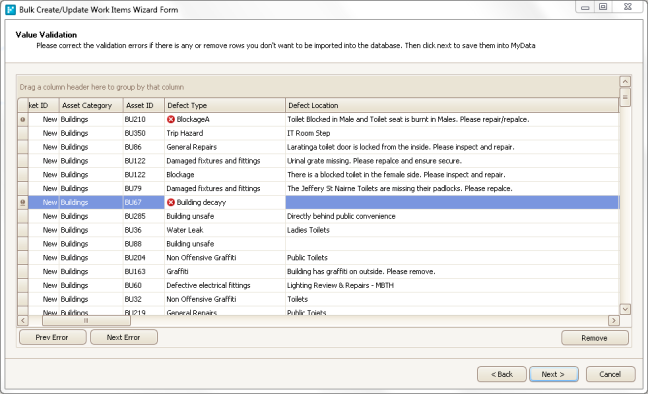Image resolution: width=648 pixels, height=394 pixels.
Task: Click the Next > wizard button
Action: [554, 374]
